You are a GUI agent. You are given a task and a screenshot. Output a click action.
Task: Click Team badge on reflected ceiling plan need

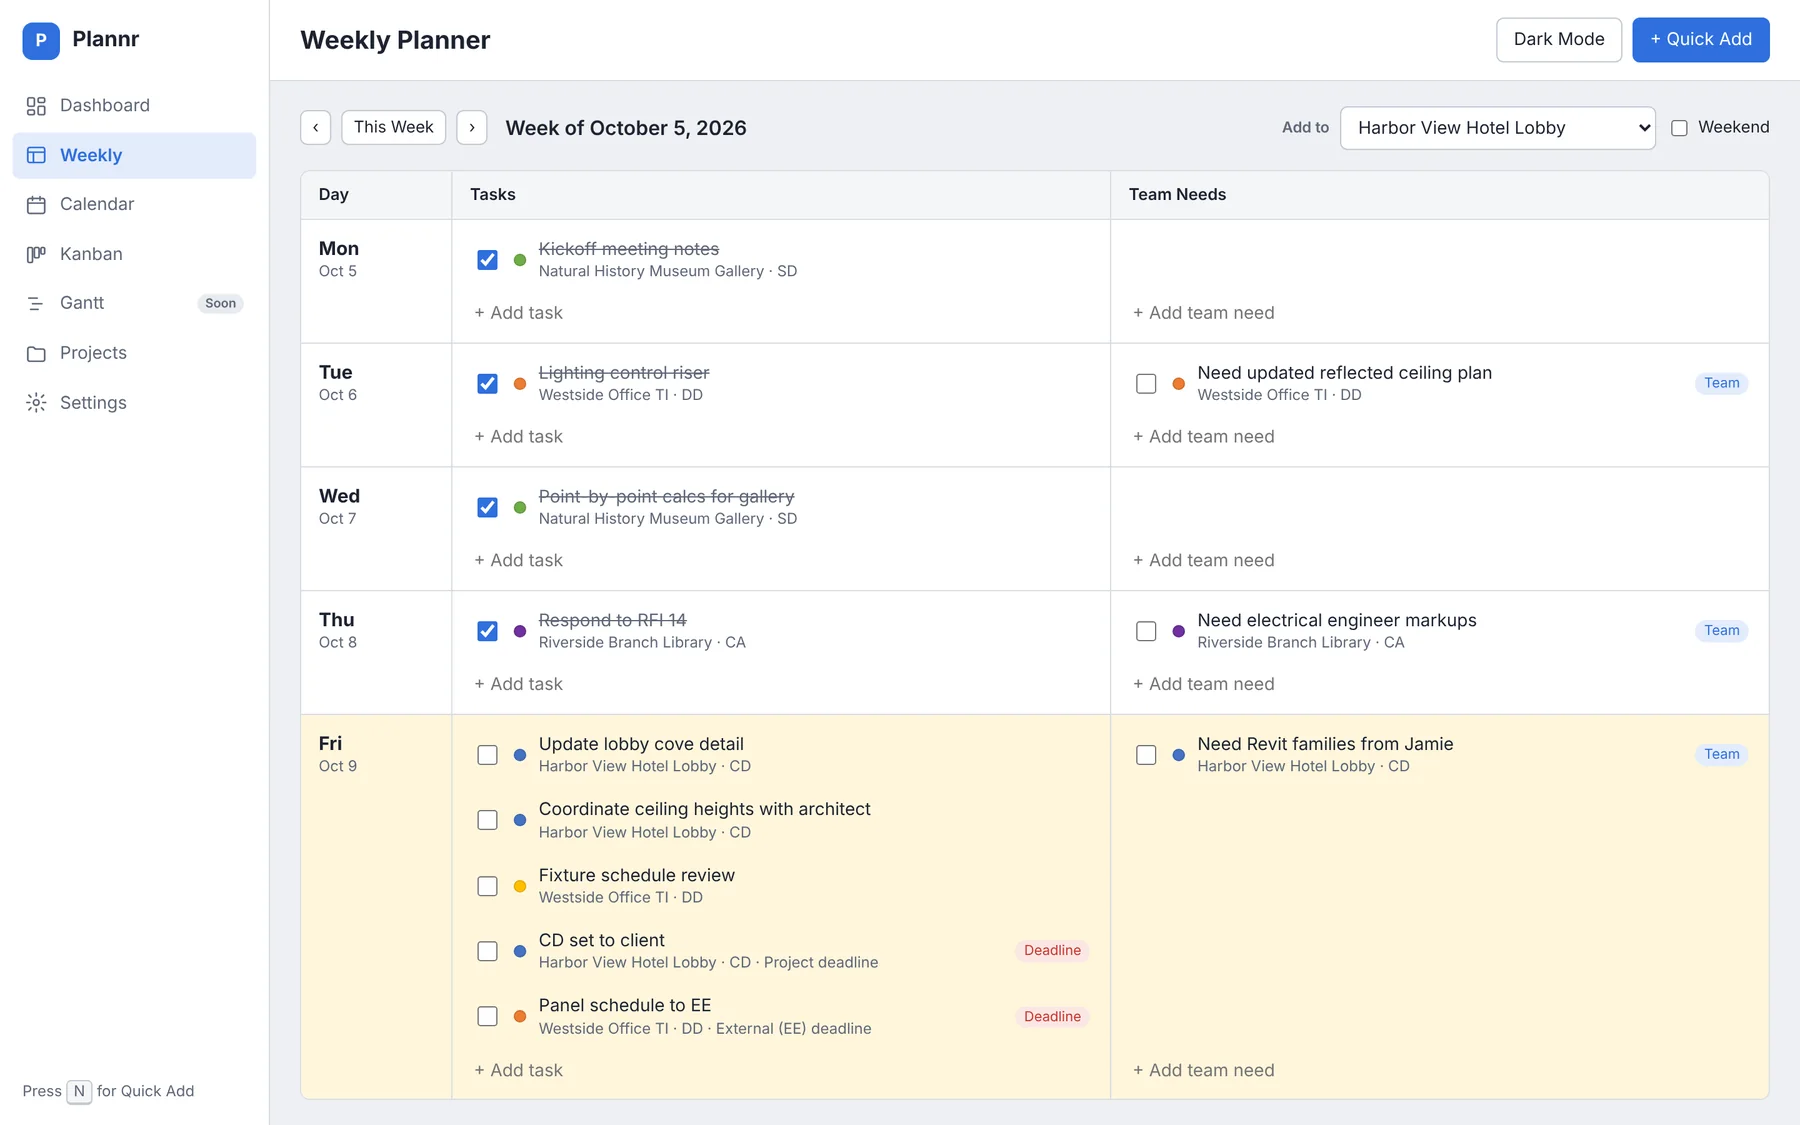[1721, 383]
